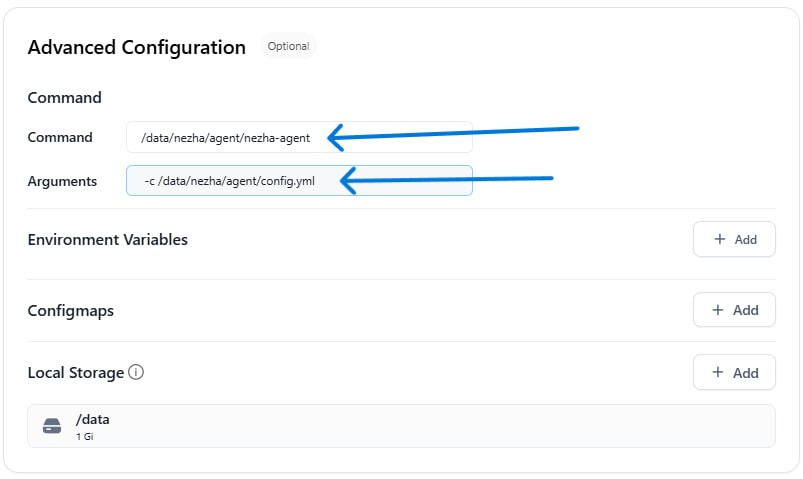Click the Local Storage heading text
Viewport: 803px width, 479px height.
pos(76,373)
